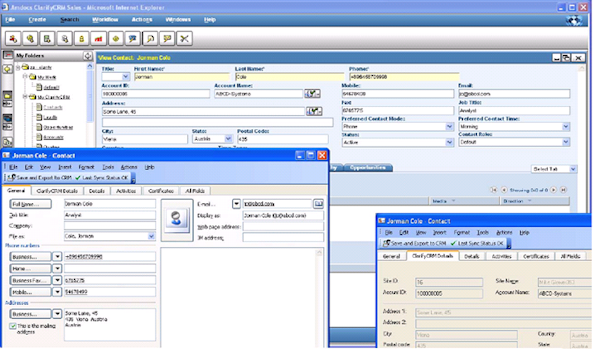
Task: Select the Leads item in My Folders tree
Action: click(50, 117)
